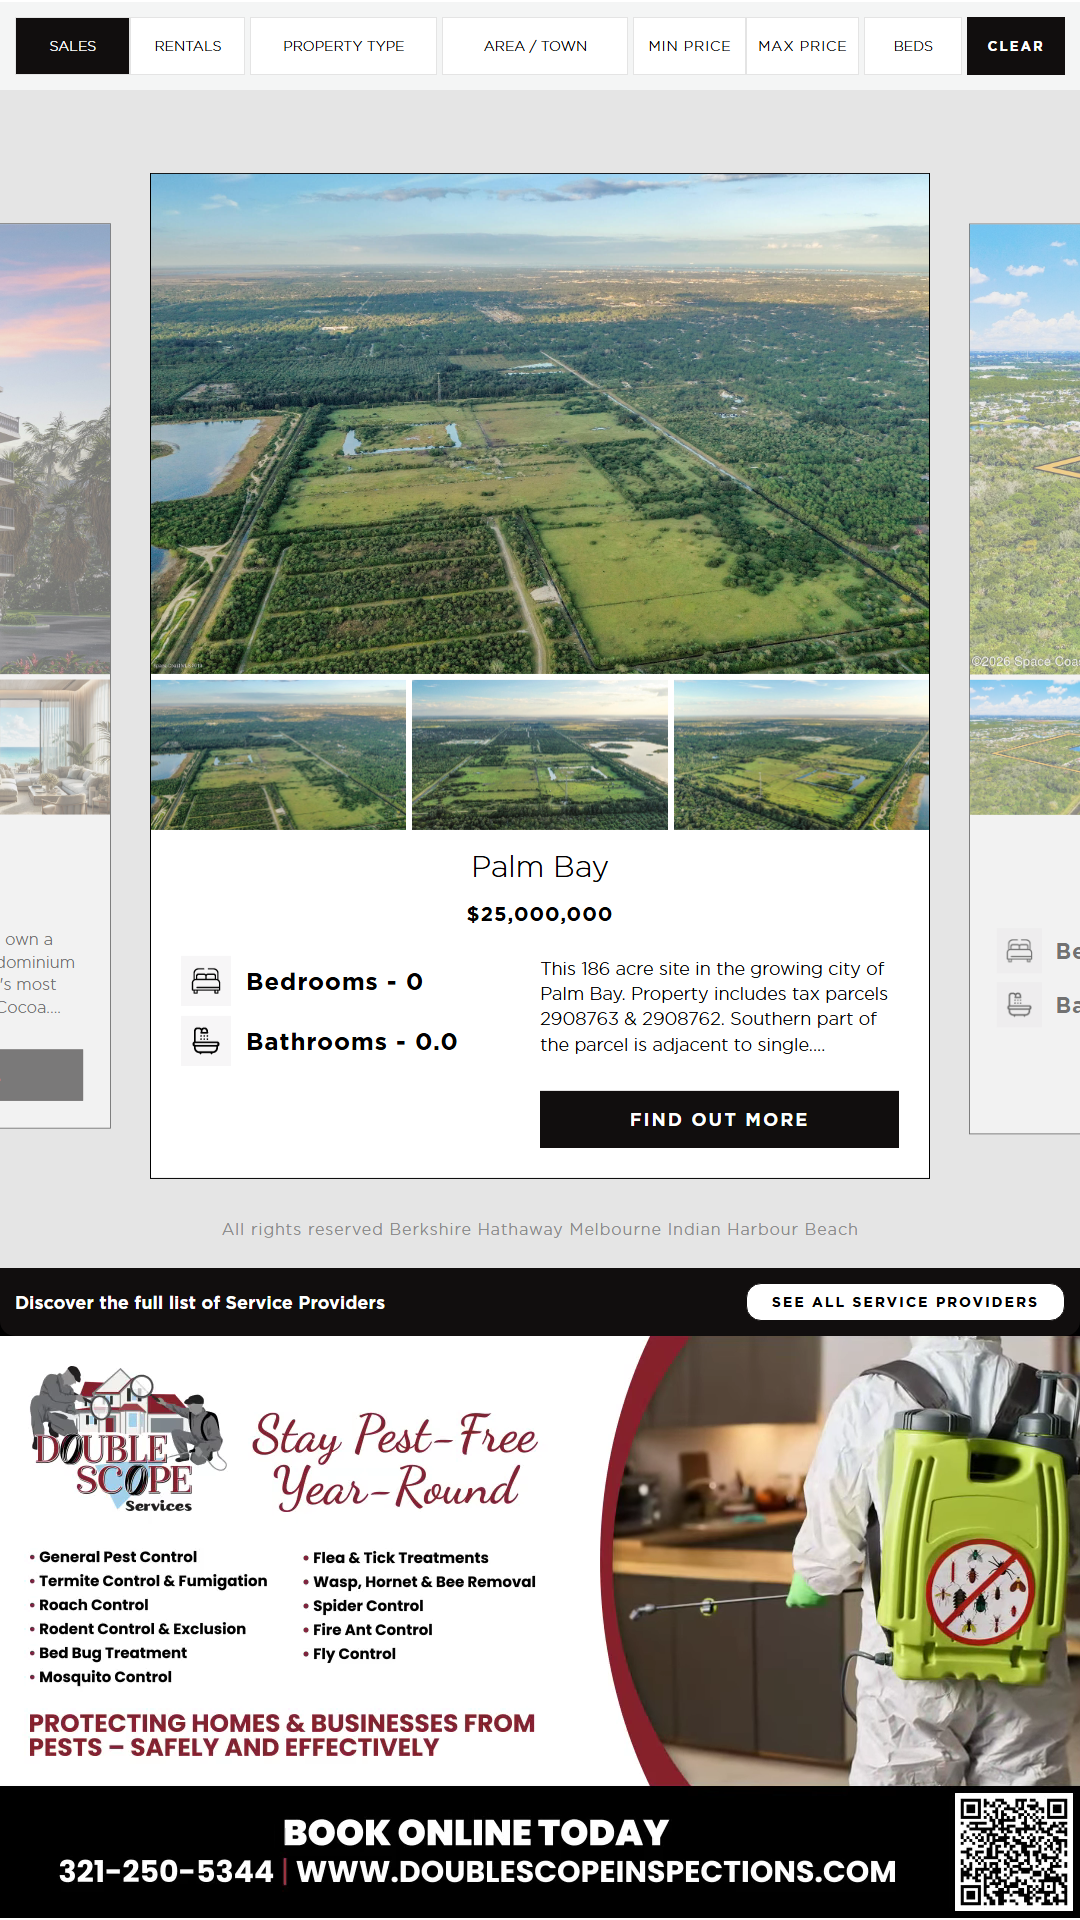Select the middle aerial thumbnail with lake
1080x1920 pixels.
tap(540, 754)
